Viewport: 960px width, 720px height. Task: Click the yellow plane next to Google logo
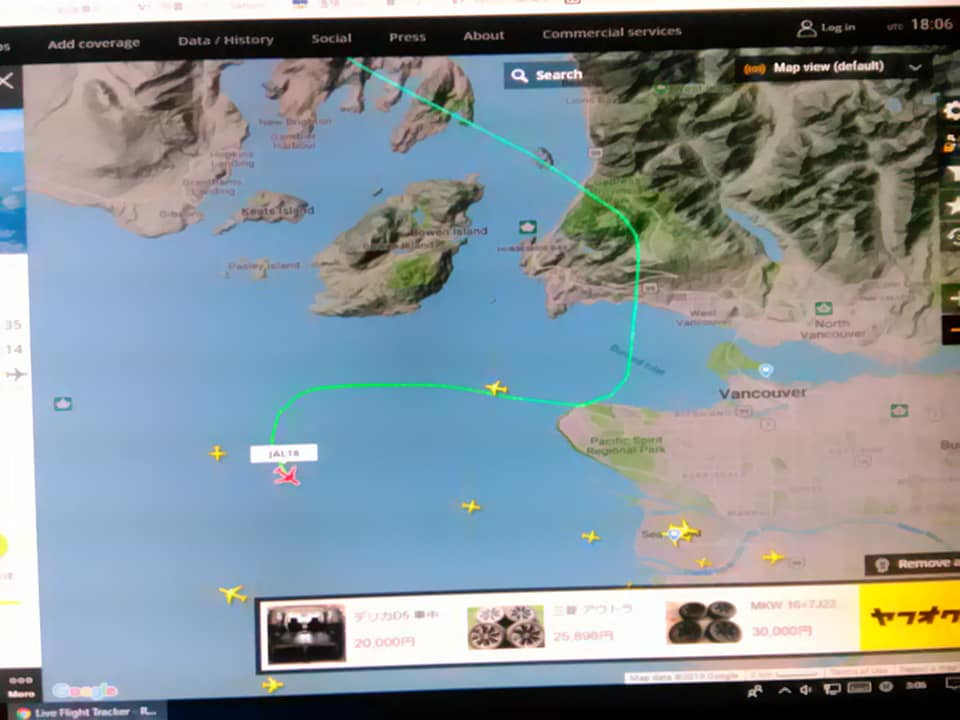[x=272, y=684]
